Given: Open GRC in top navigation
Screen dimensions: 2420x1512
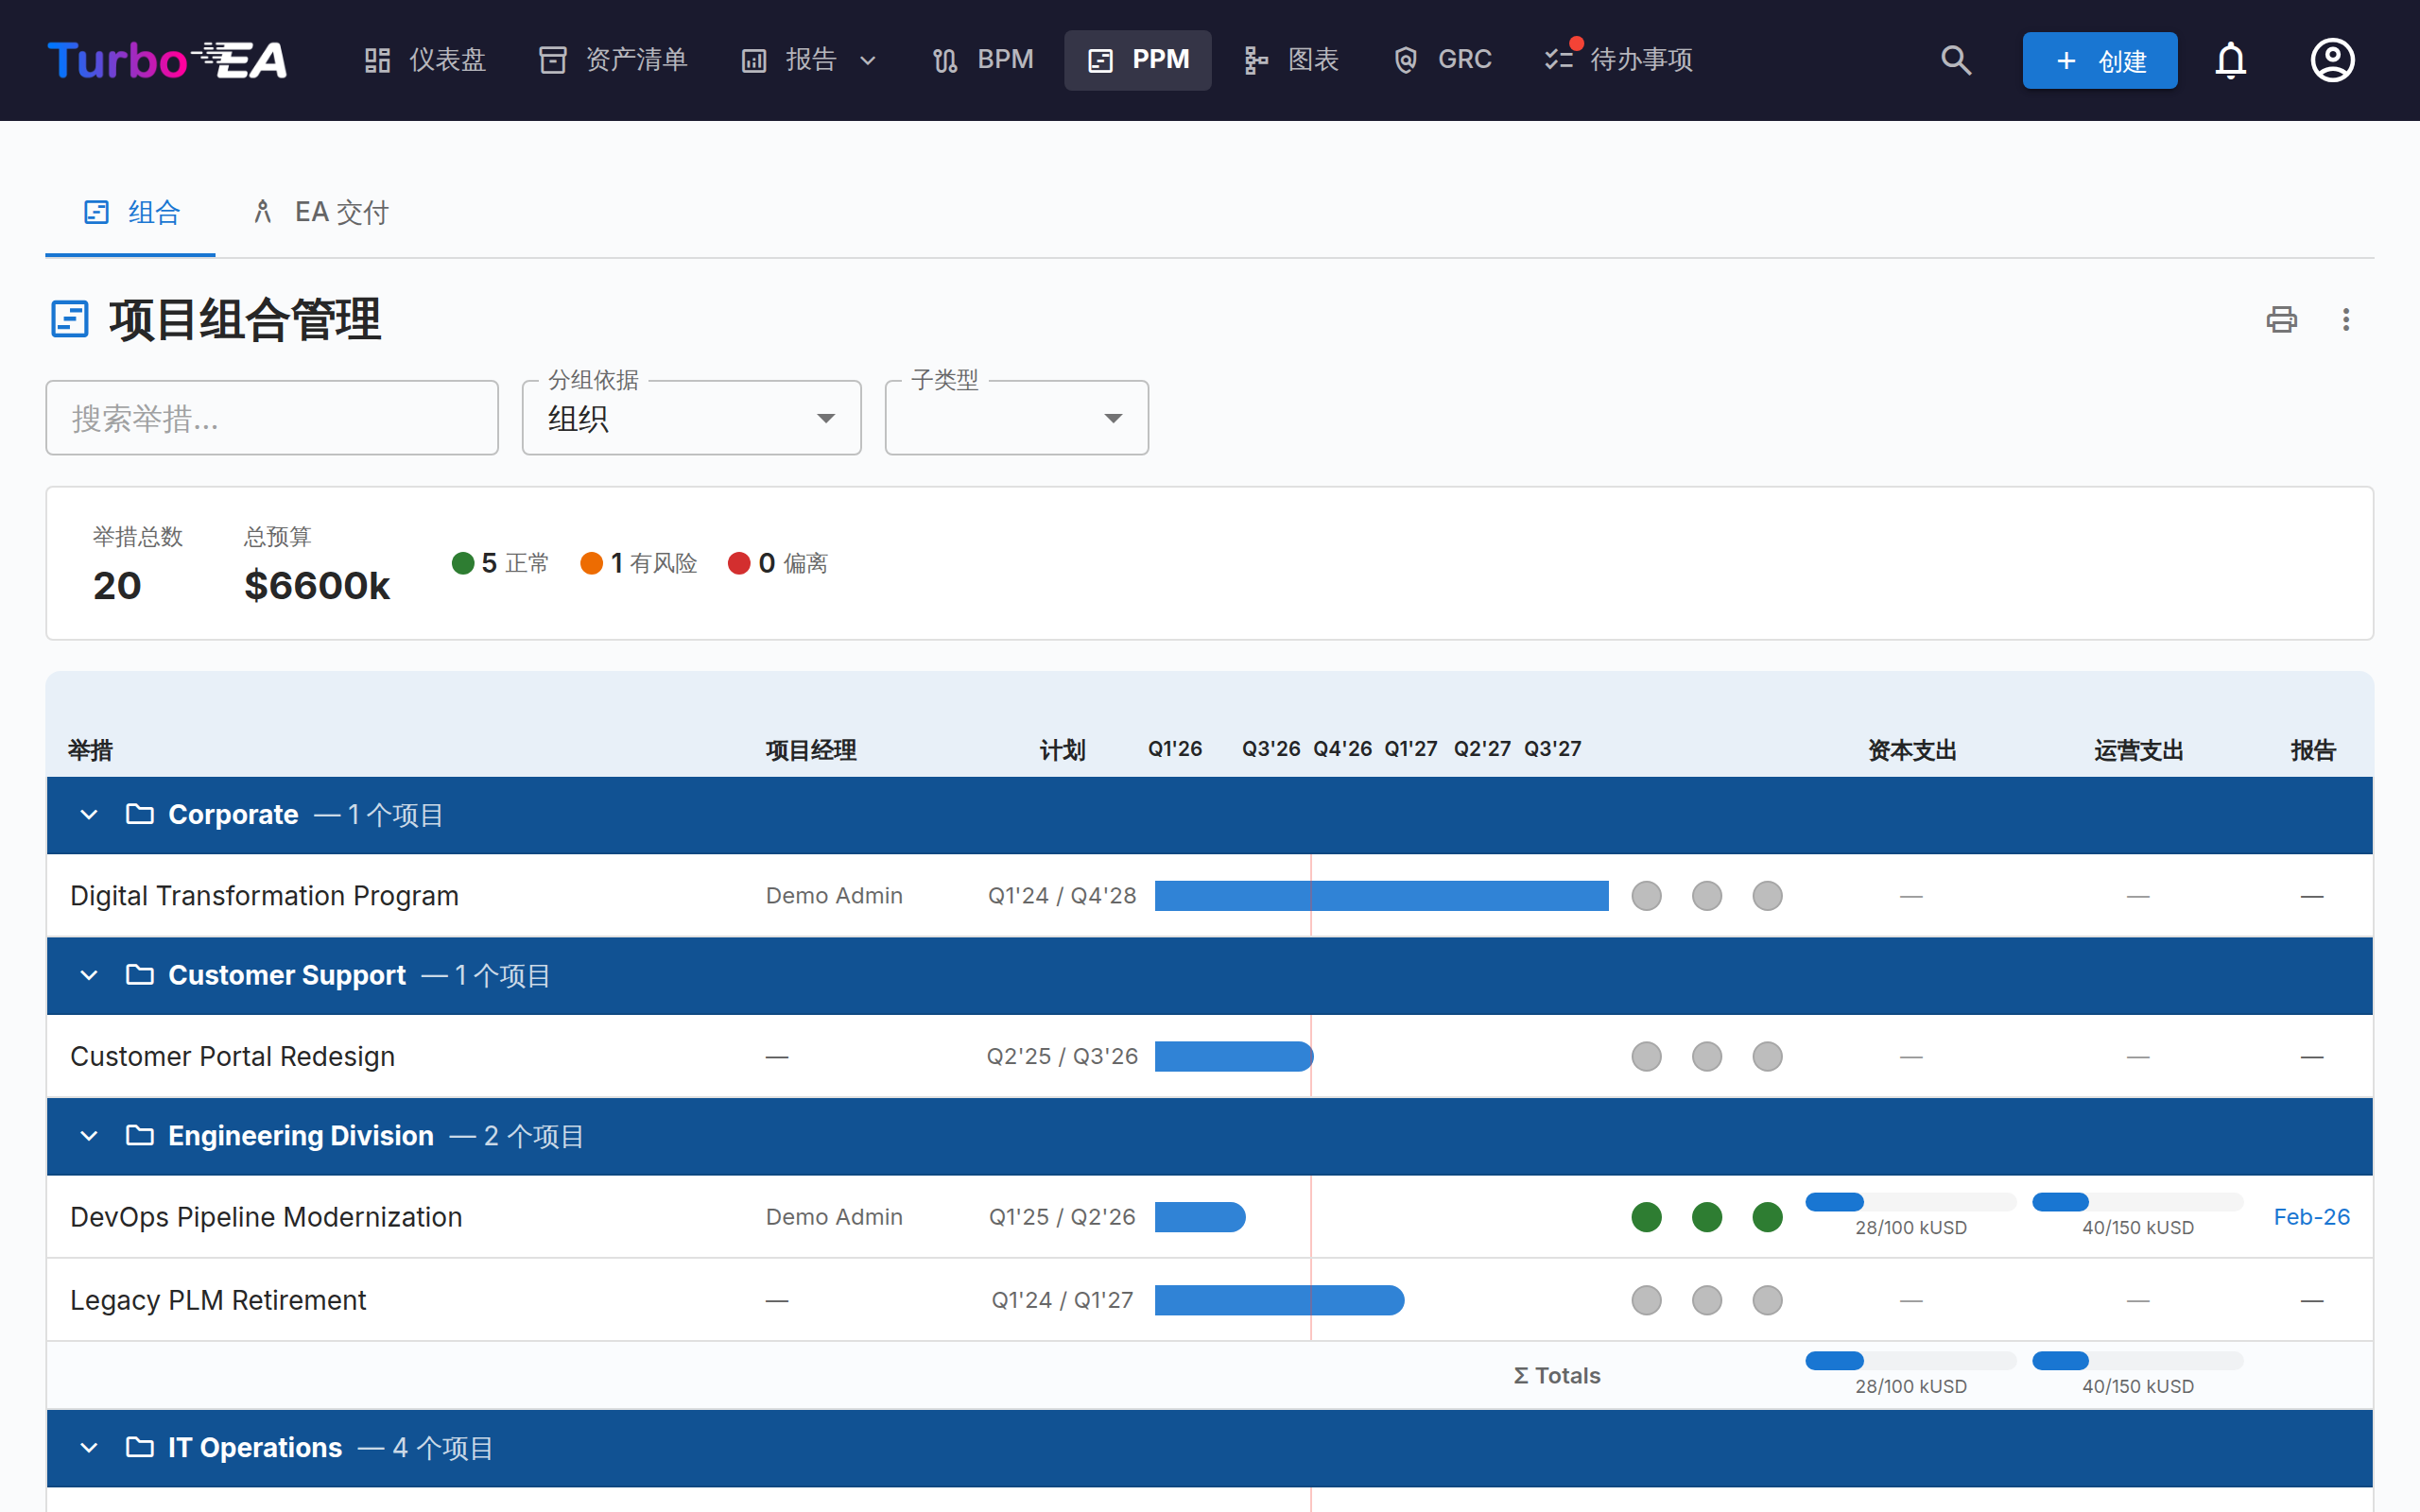Looking at the screenshot, I should [x=1443, y=60].
